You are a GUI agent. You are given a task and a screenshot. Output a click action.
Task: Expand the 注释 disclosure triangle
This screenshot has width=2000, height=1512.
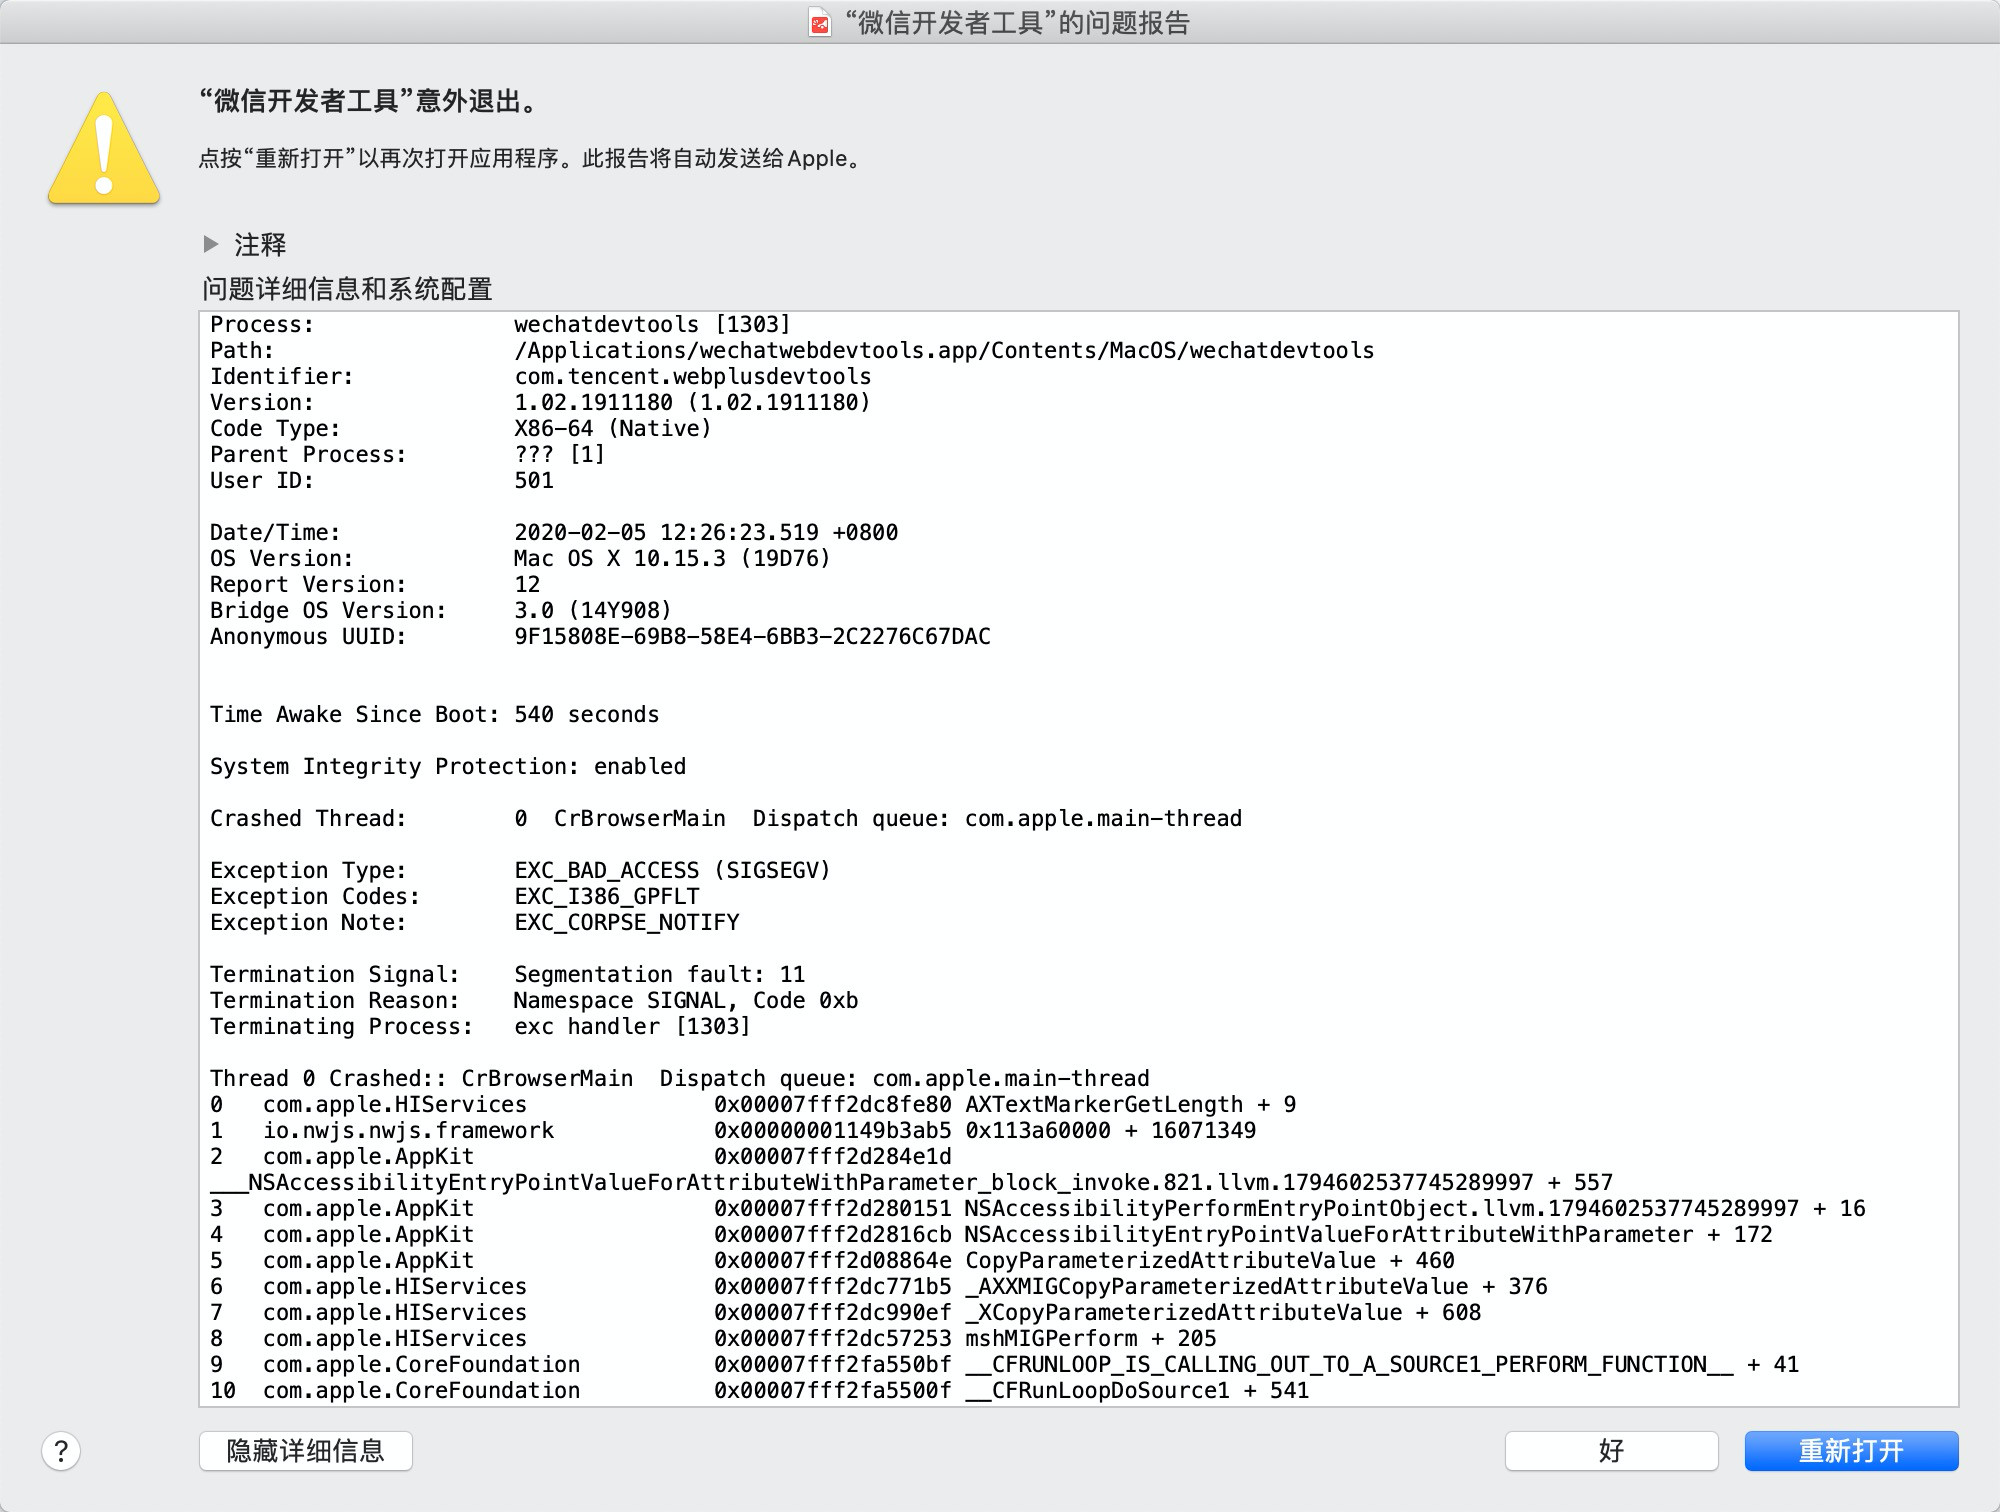click(x=211, y=244)
